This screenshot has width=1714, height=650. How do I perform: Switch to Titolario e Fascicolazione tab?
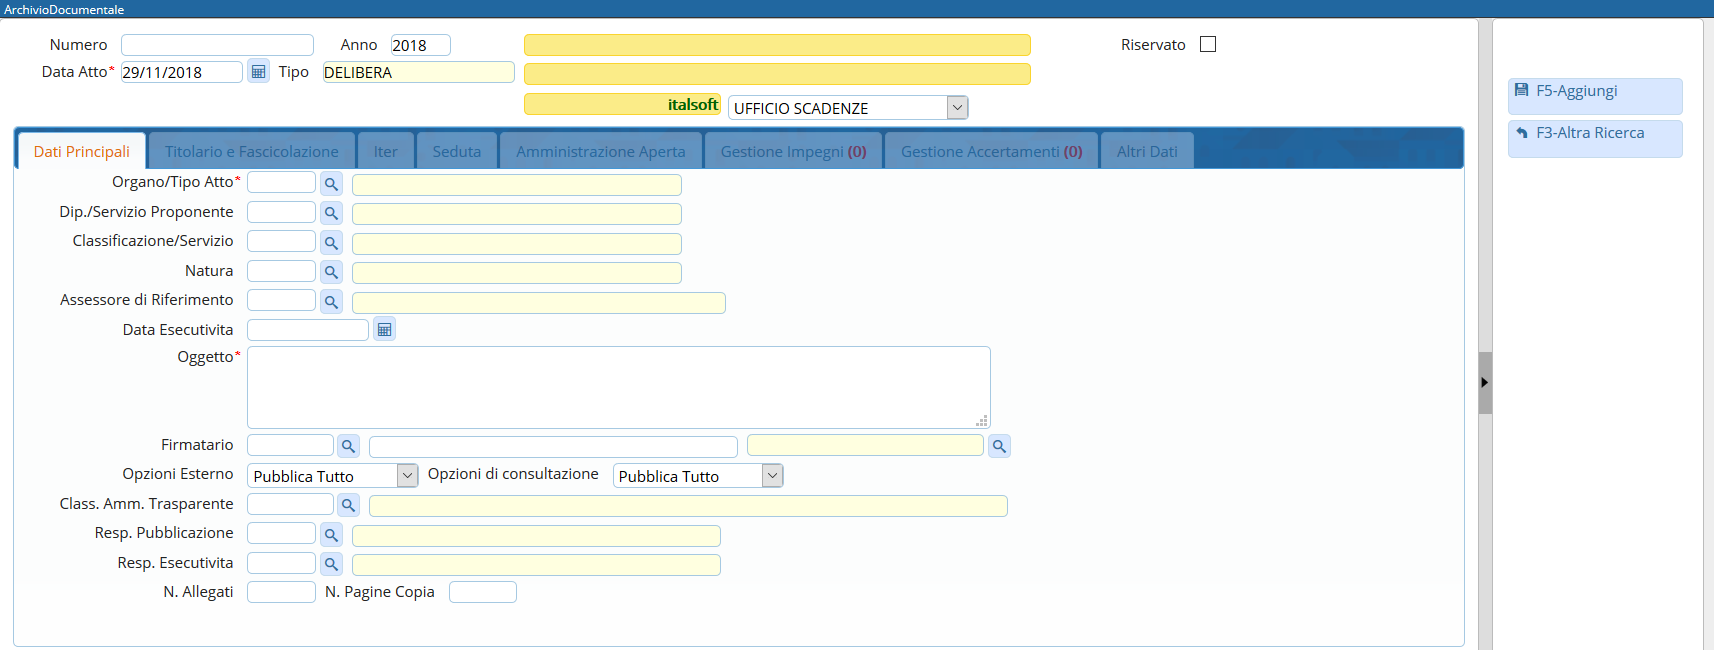pos(251,152)
